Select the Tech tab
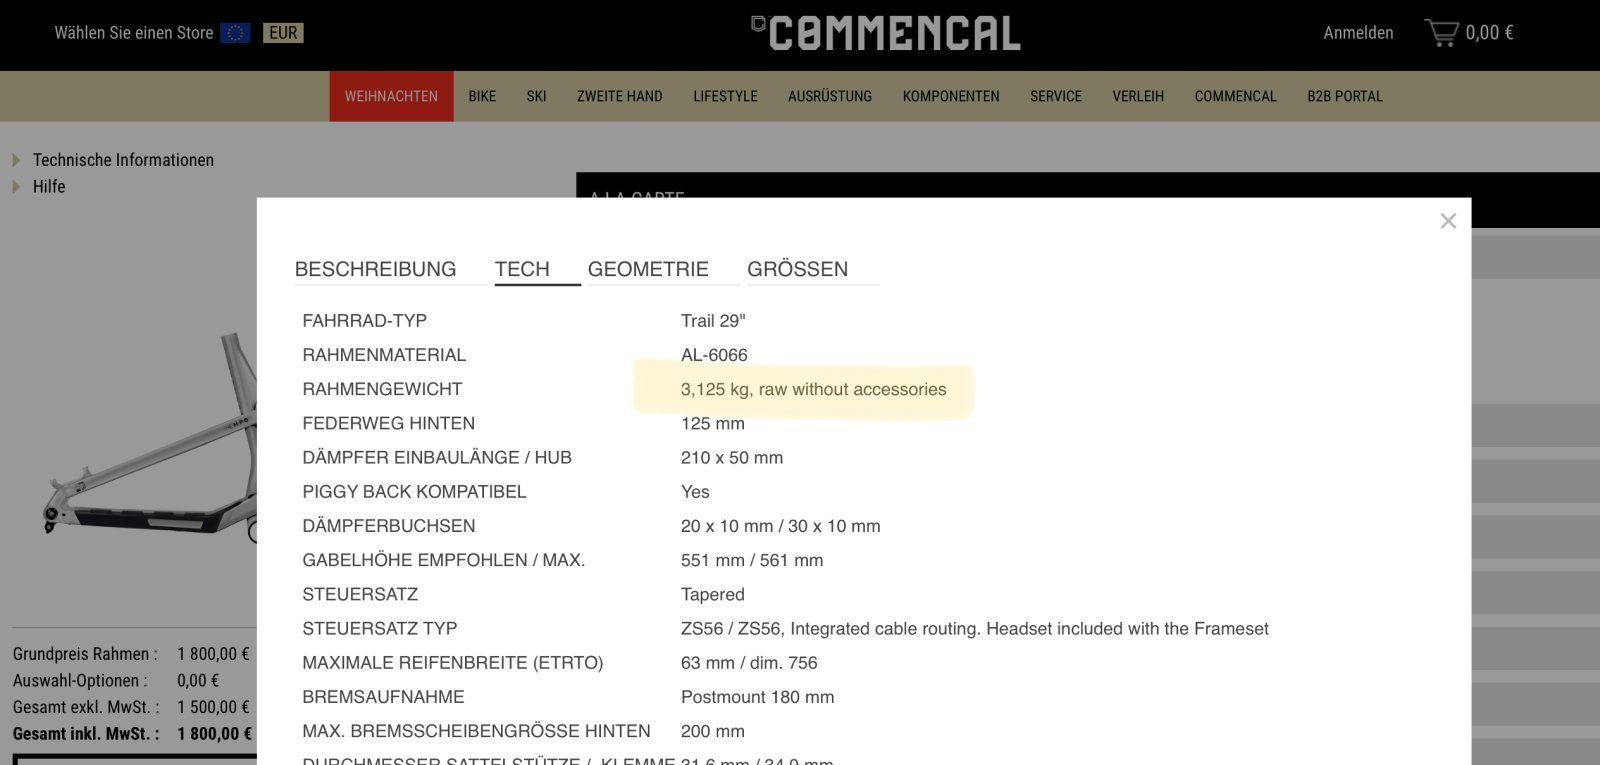This screenshot has height=765, width=1600. pyautogui.click(x=522, y=269)
